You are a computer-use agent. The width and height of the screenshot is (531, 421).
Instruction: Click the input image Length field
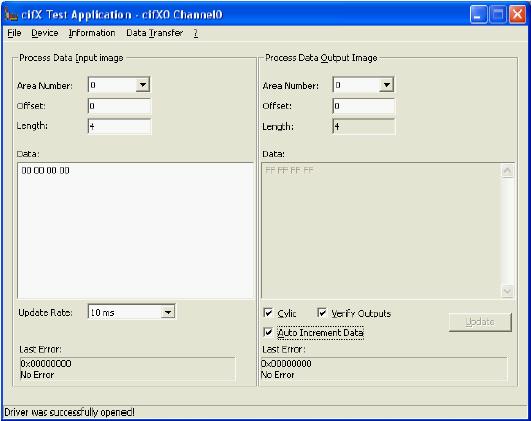coord(119,126)
